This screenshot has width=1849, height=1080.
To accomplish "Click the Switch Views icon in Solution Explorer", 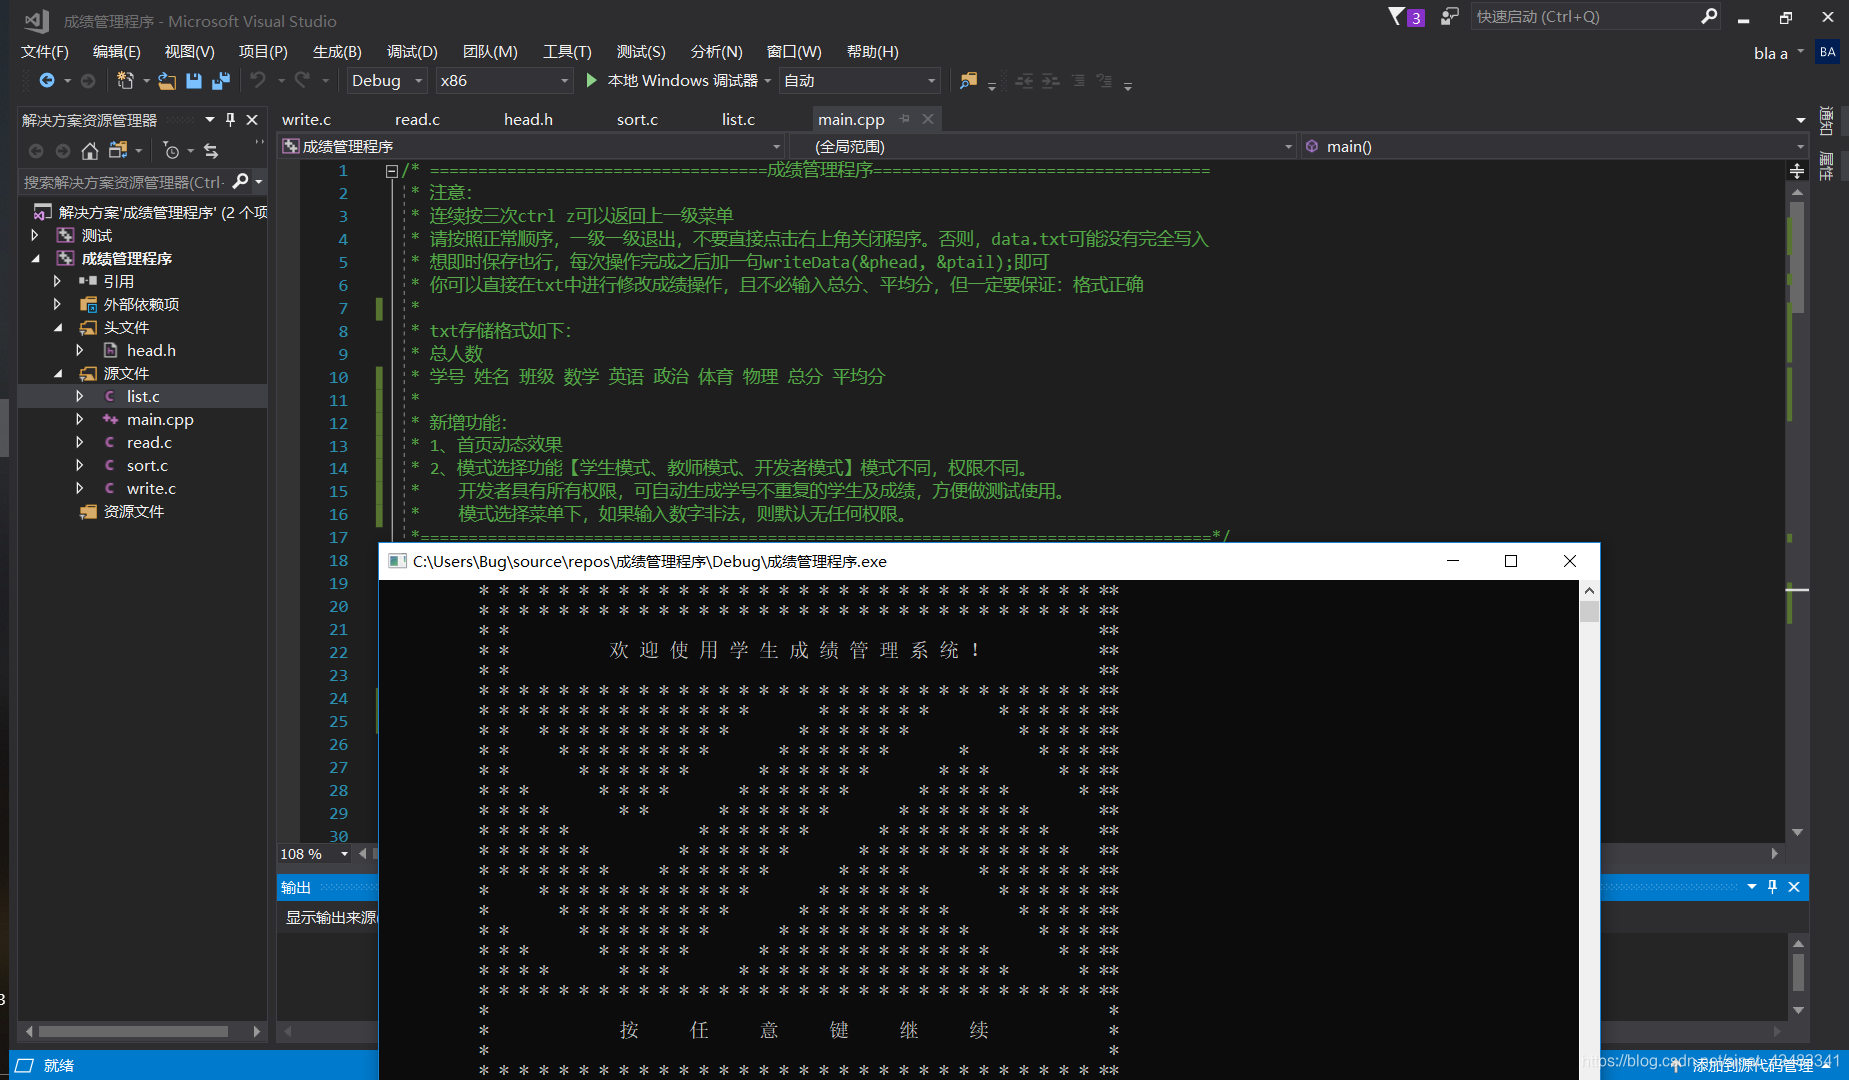I will point(118,151).
